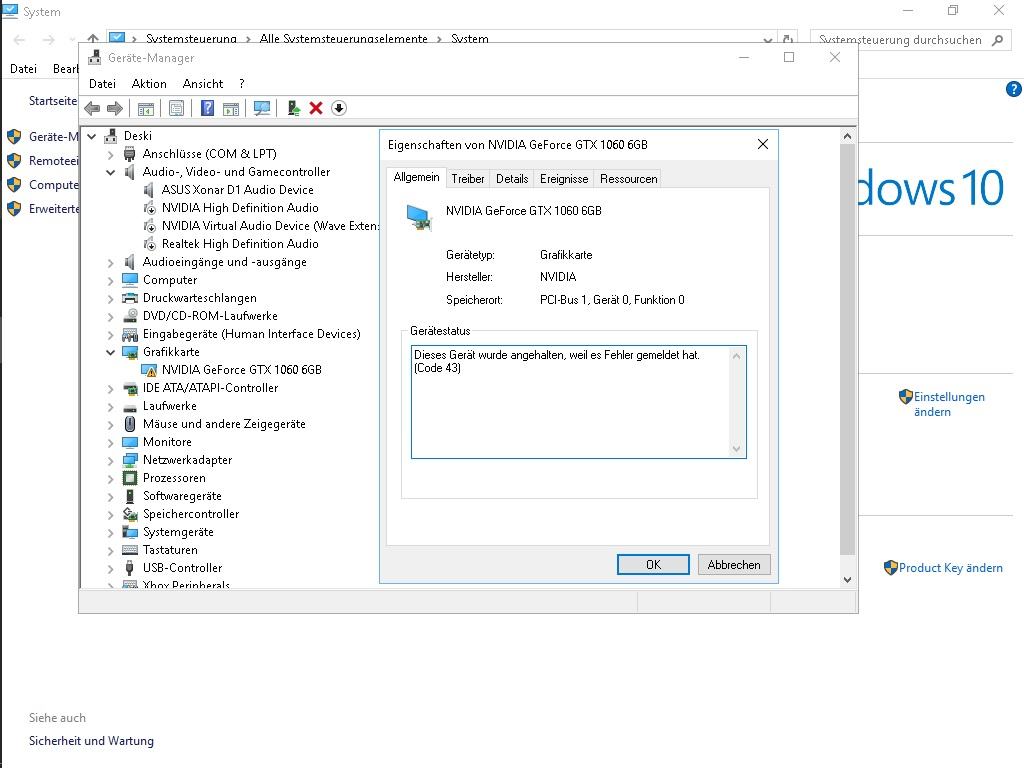Click Startseite link in System sidebar
This screenshot has height=768, width=1024.
53,101
